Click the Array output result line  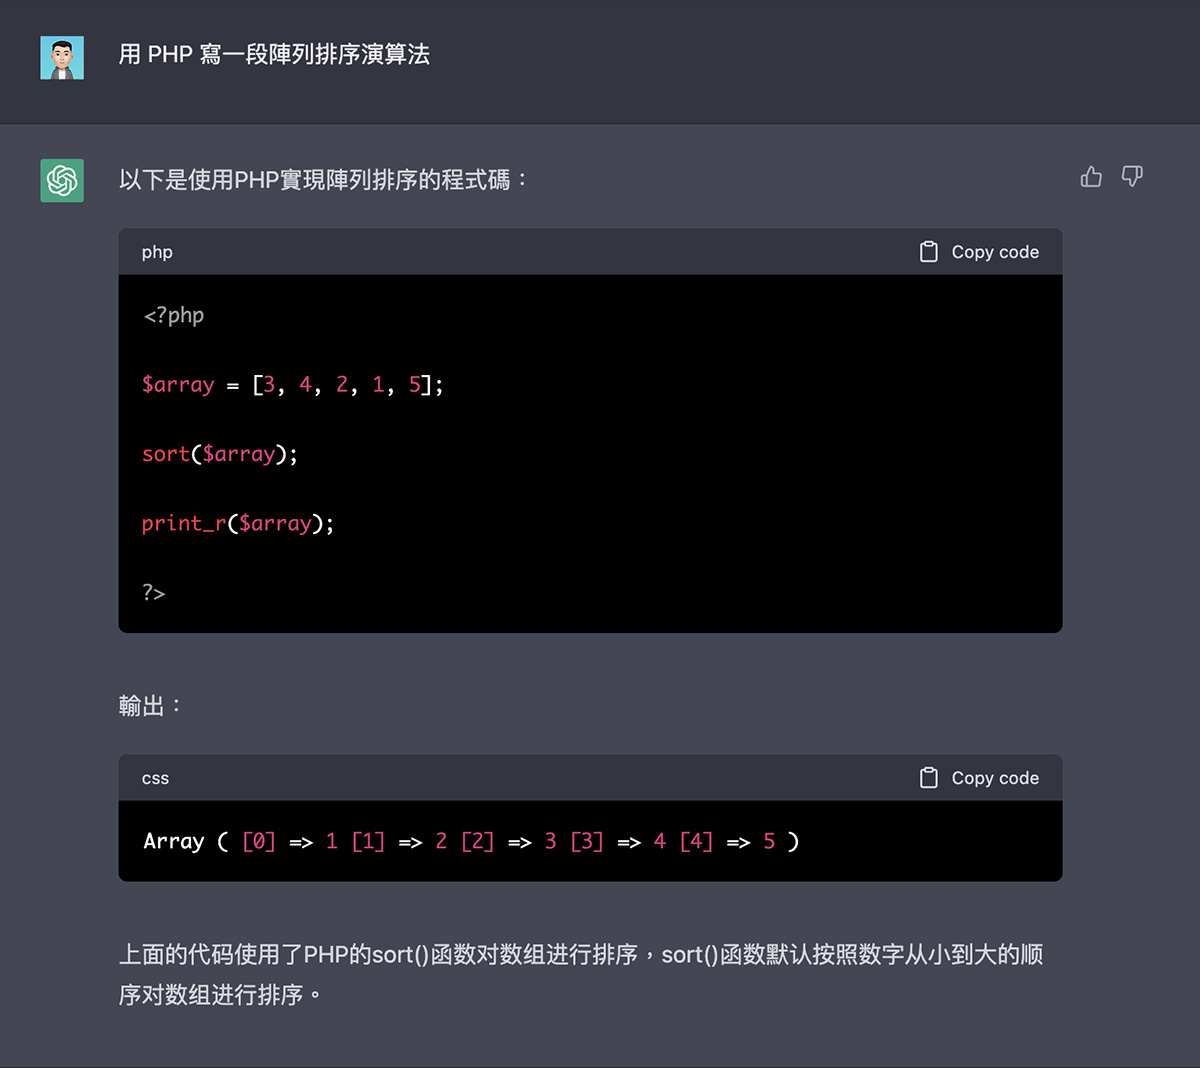click(x=470, y=842)
